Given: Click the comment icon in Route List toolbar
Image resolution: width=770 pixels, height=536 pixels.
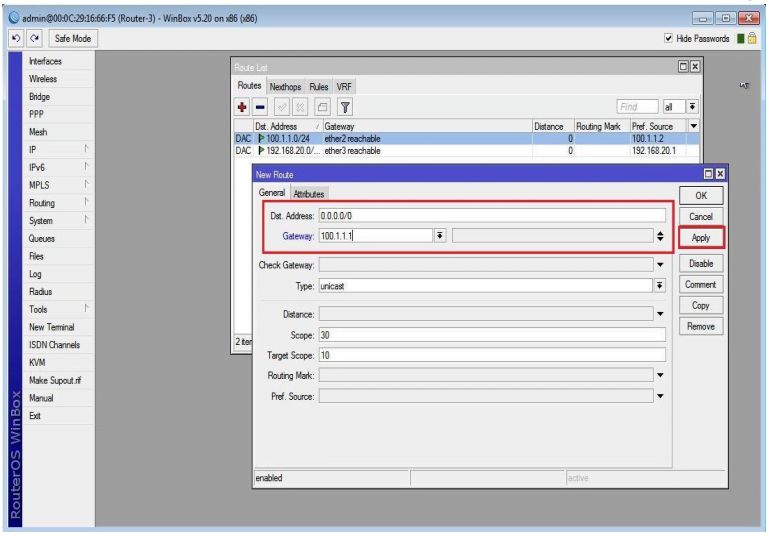Looking at the screenshot, I should (322, 106).
